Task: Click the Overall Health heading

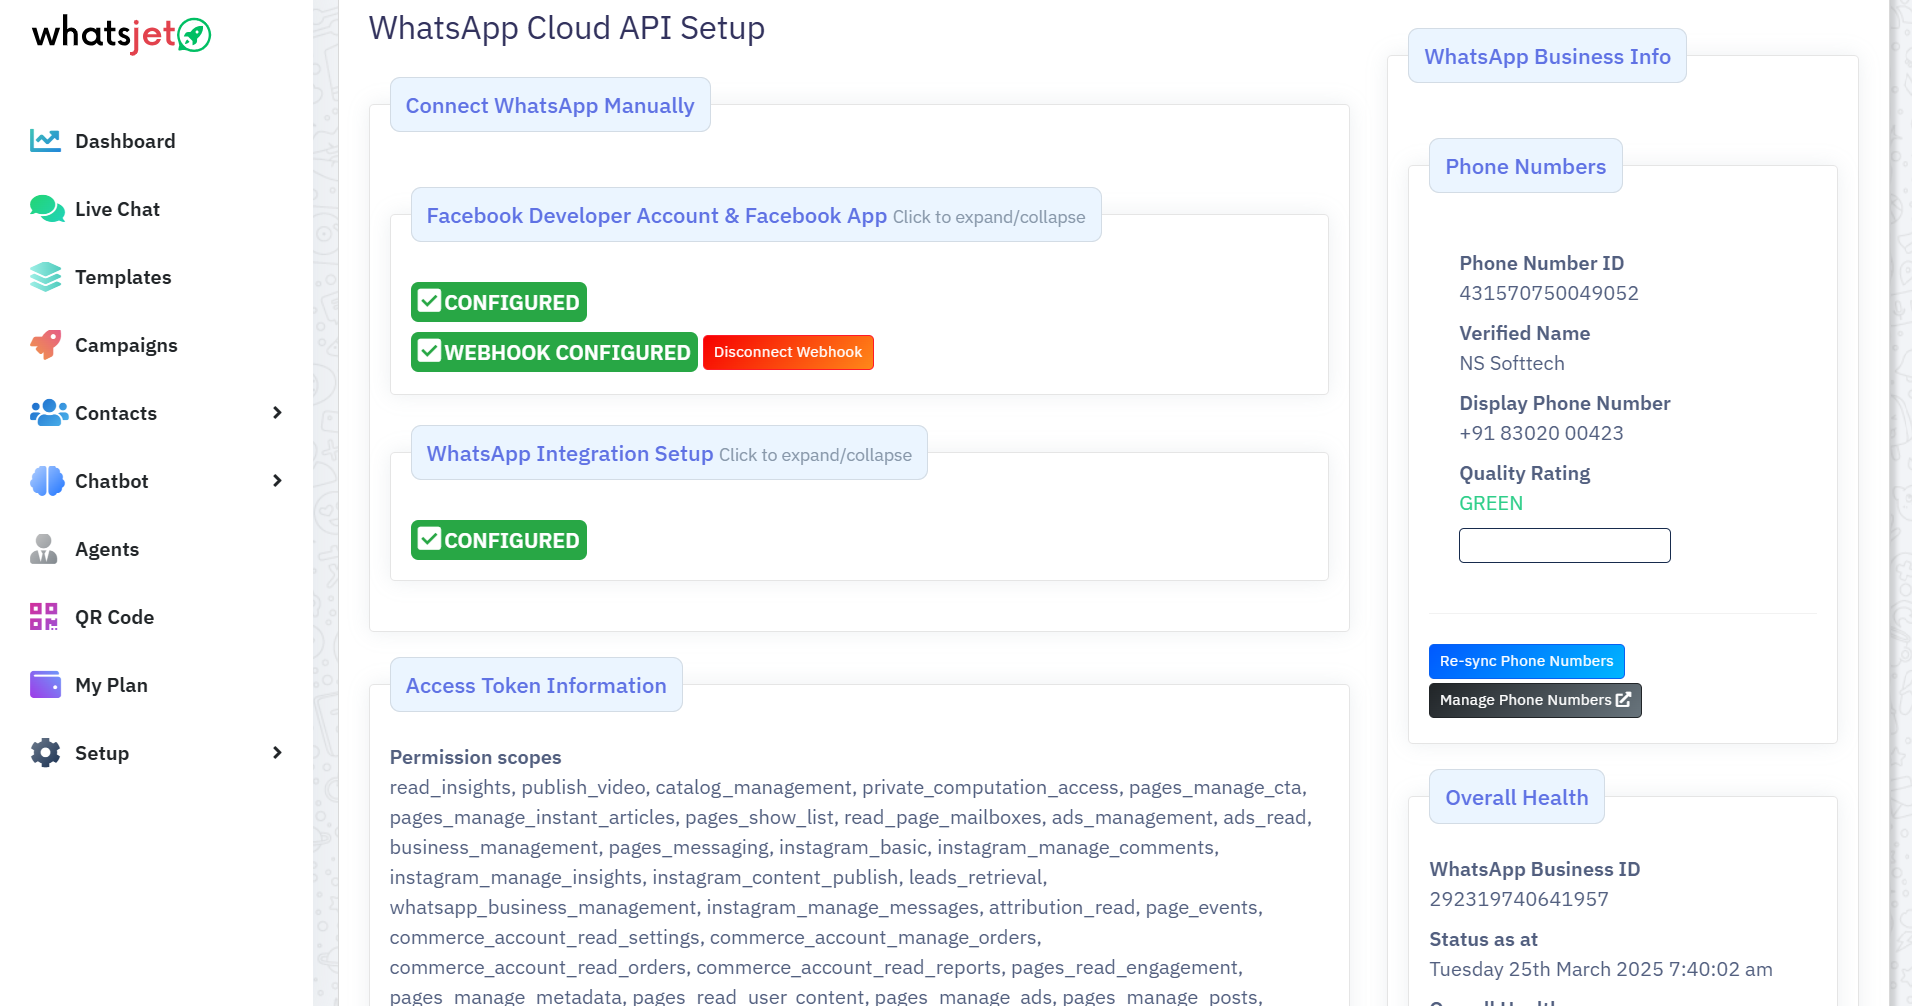Action: (1516, 797)
